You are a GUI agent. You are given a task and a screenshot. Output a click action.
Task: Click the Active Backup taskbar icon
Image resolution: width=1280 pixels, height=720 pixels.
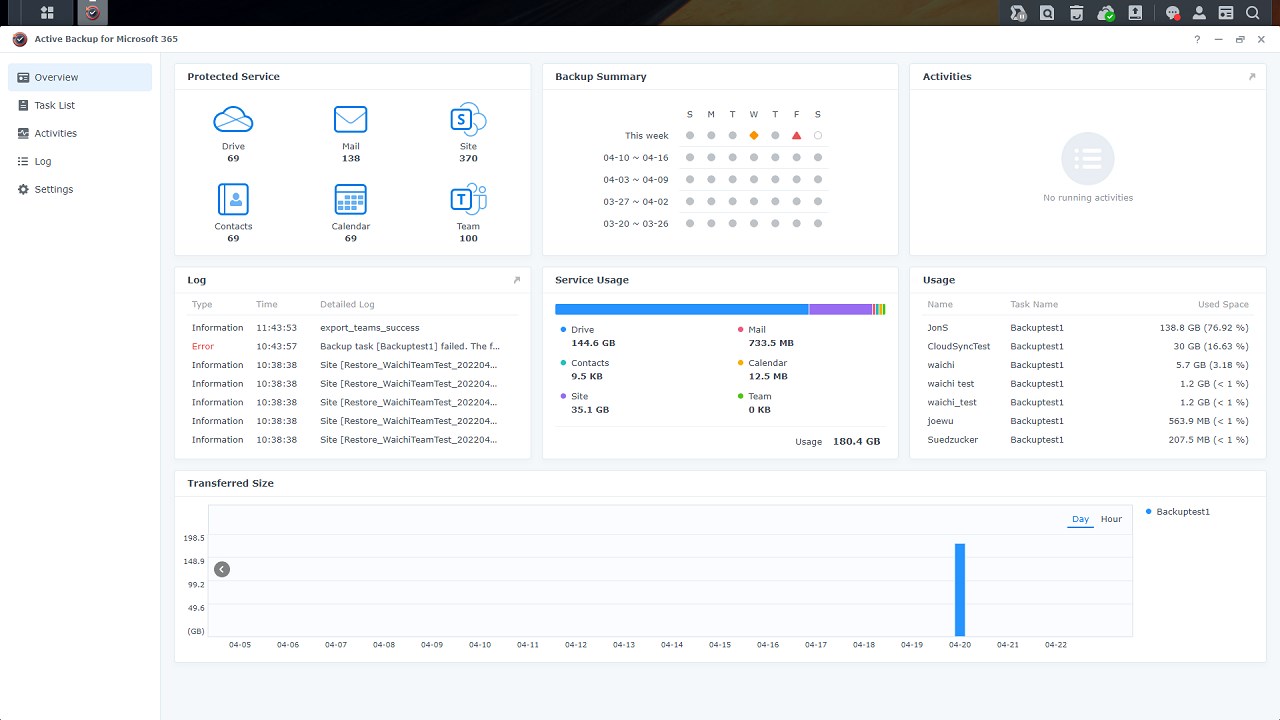(x=93, y=13)
